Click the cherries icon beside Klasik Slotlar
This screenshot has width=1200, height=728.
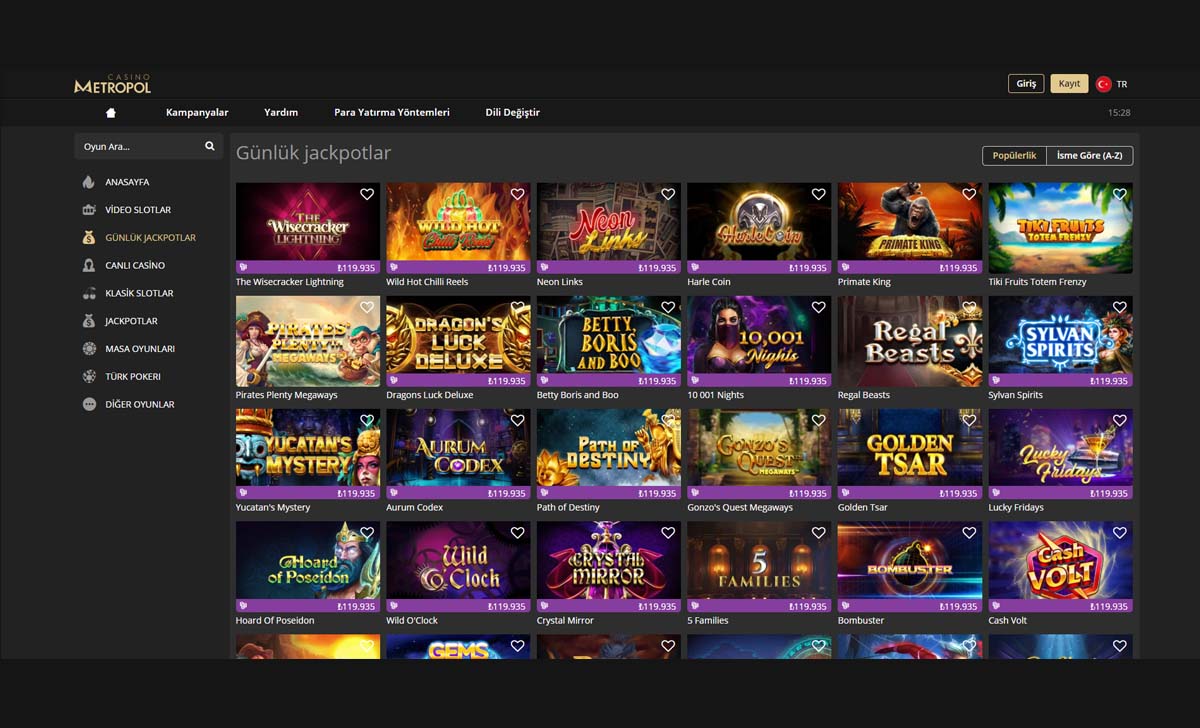point(89,293)
